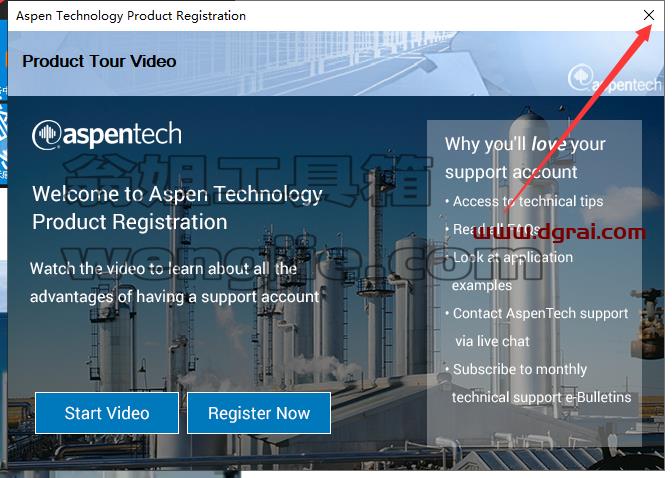Click the 'via live chat' text line
Viewport: 672px width, 478px height.
[492, 341]
